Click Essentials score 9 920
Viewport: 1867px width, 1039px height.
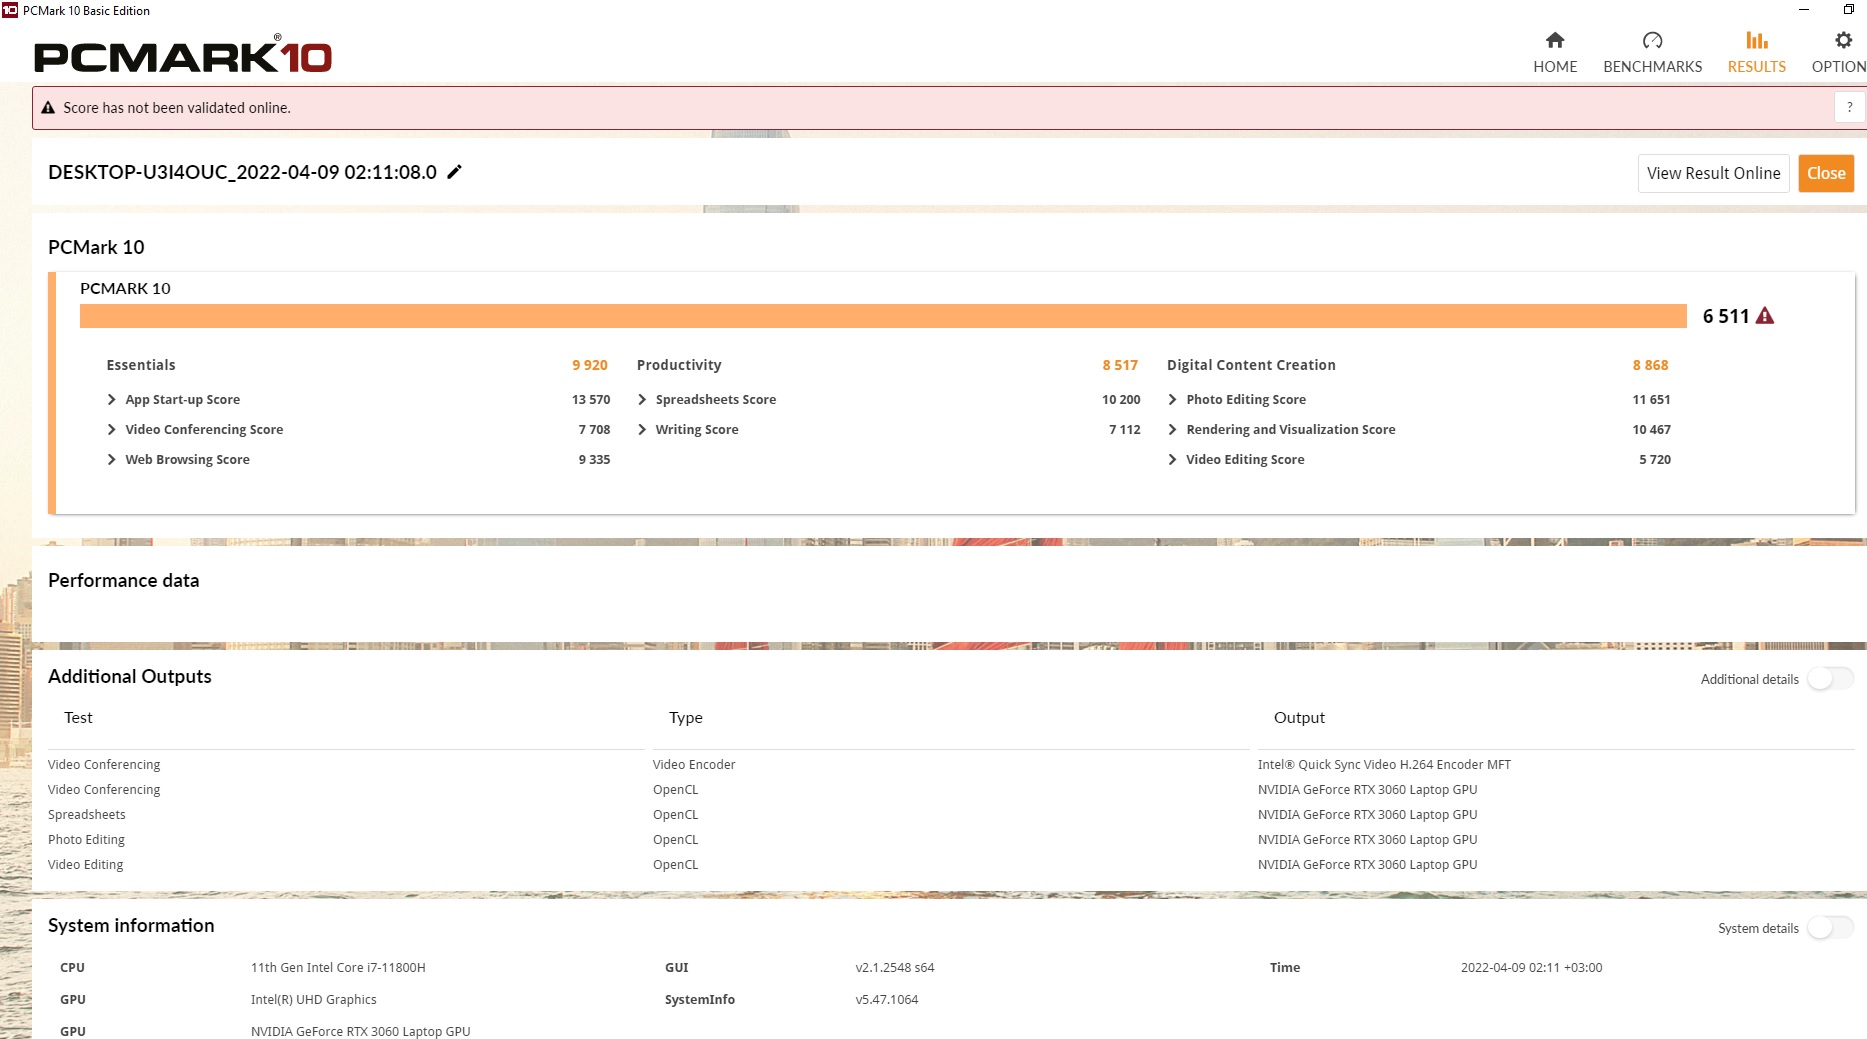pos(590,365)
